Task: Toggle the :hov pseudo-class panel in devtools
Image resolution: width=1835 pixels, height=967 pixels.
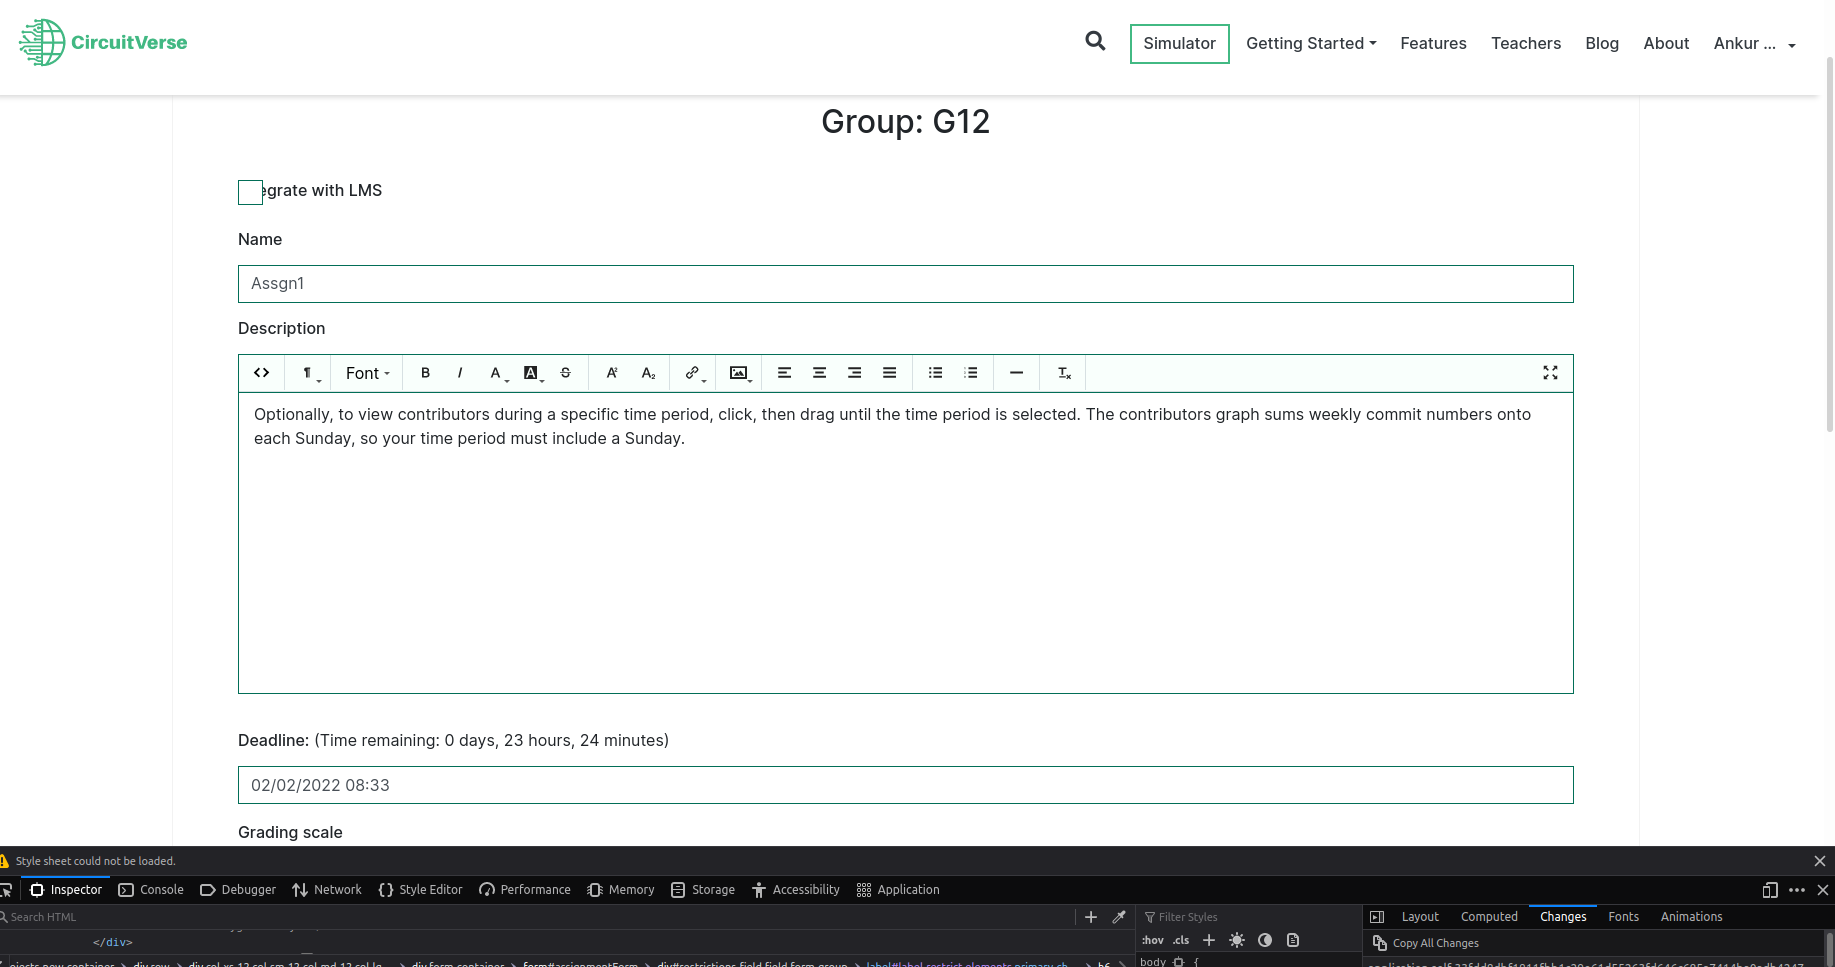Action: click(x=1152, y=940)
